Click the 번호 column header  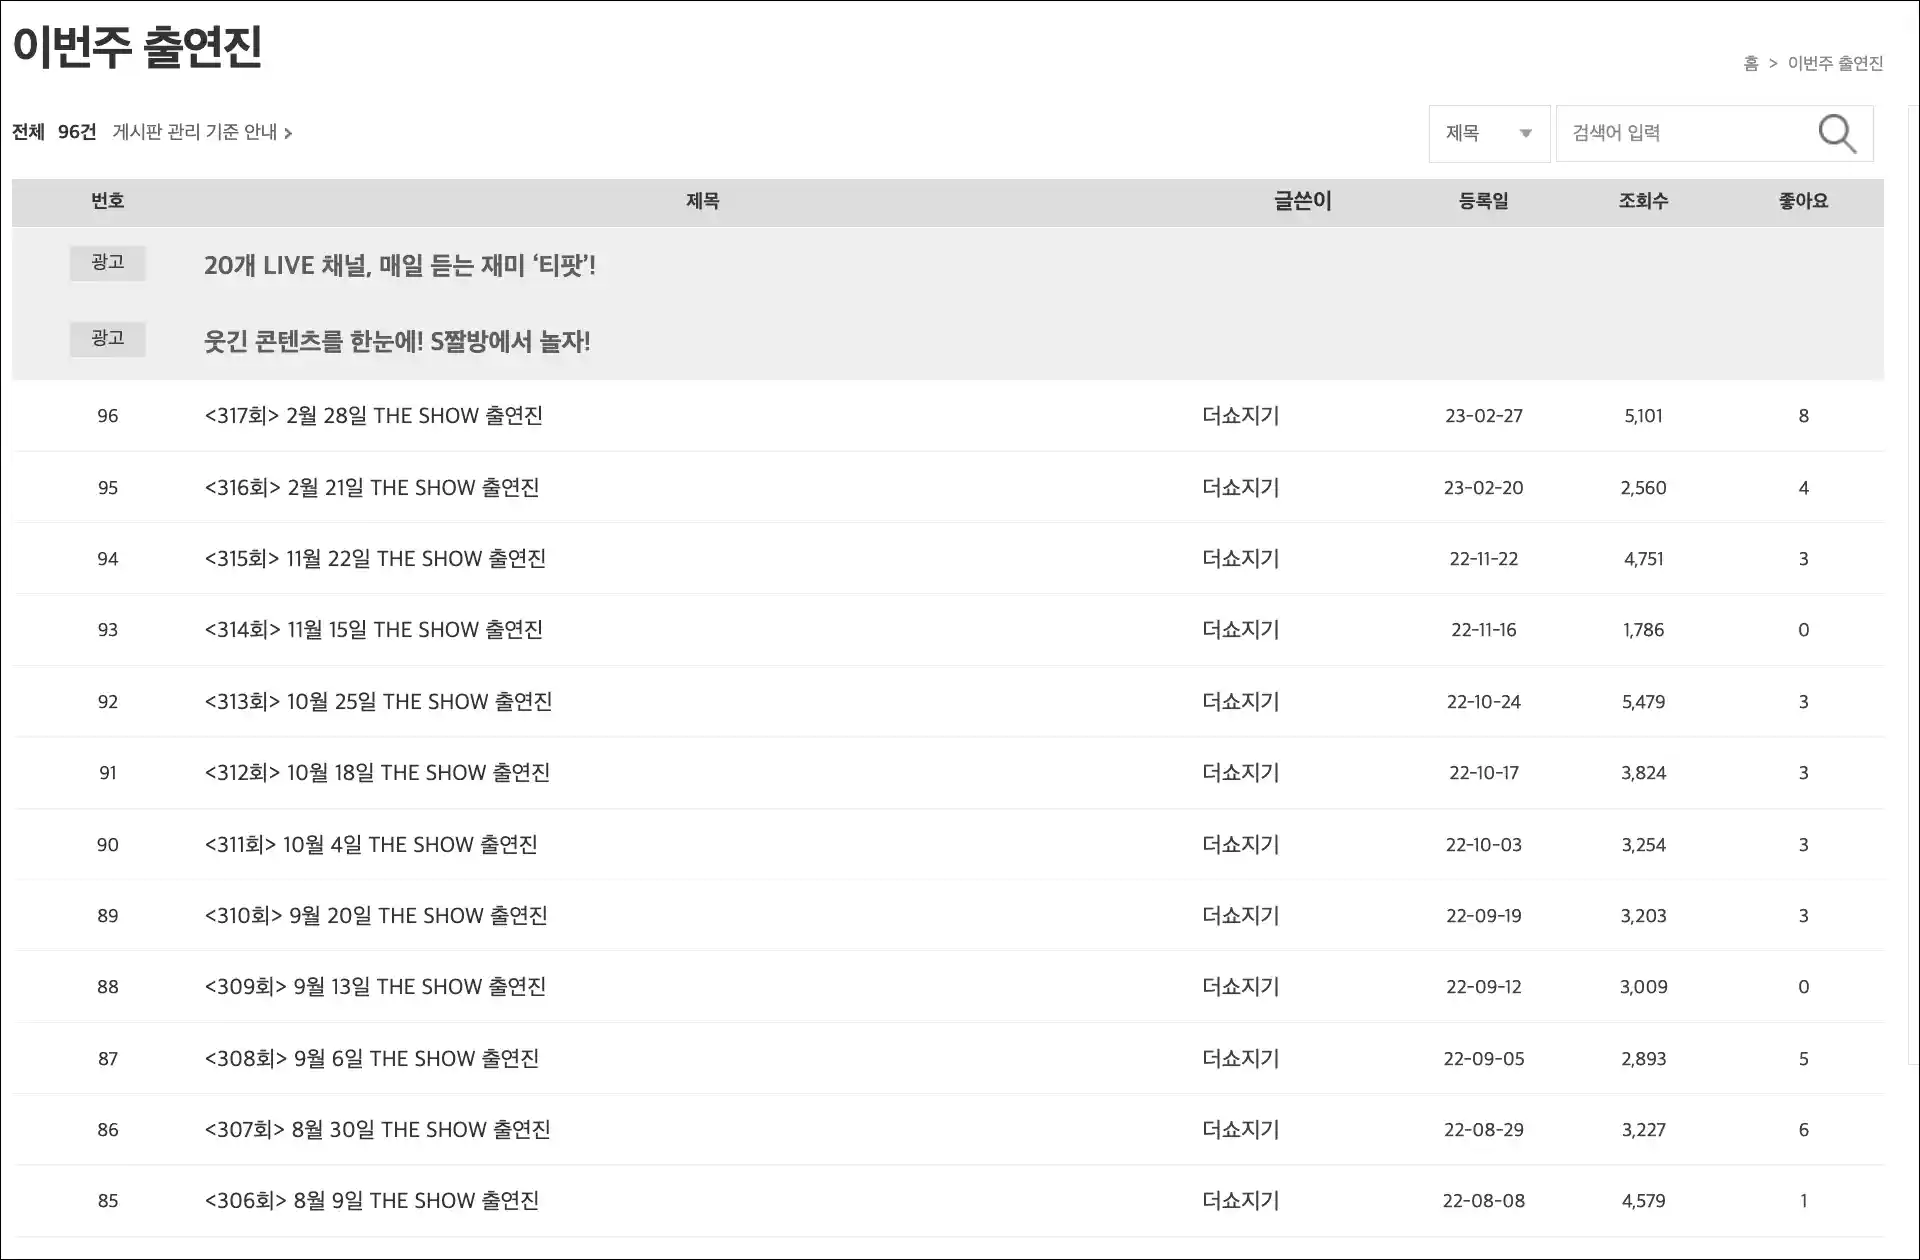[107, 201]
